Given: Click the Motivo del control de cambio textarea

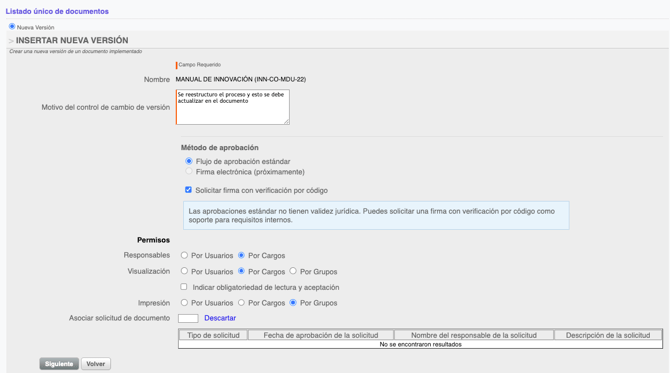Looking at the screenshot, I should pyautogui.click(x=232, y=107).
